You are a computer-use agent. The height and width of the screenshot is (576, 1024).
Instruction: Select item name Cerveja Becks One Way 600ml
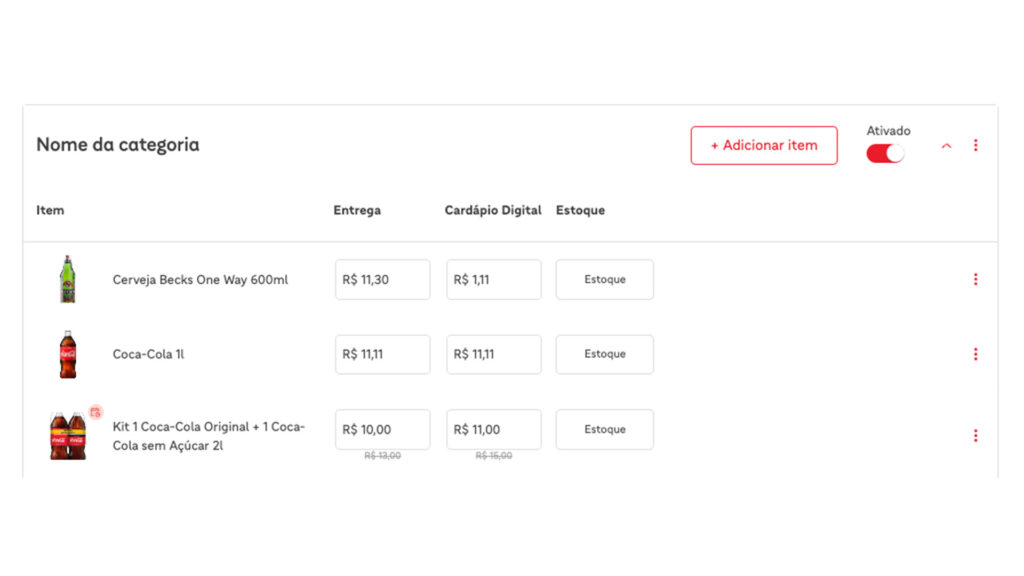tap(200, 280)
